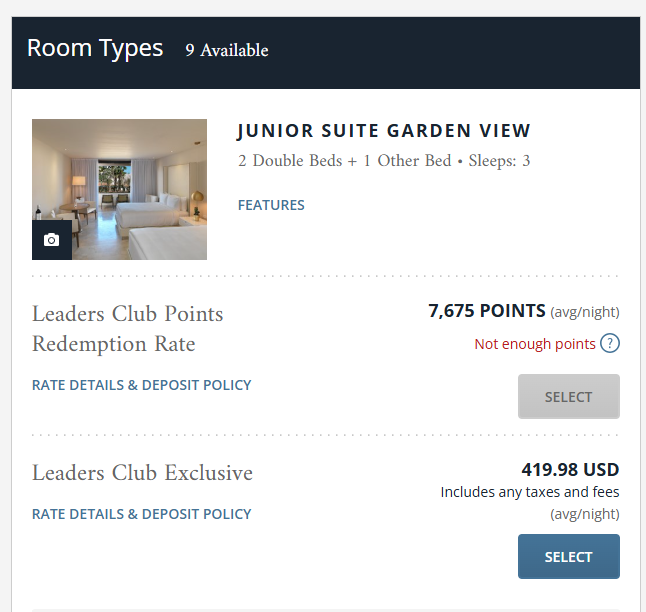Expand the FEATURES section of the suite
The width and height of the screenshot is (646, 612).
[271, 205]
